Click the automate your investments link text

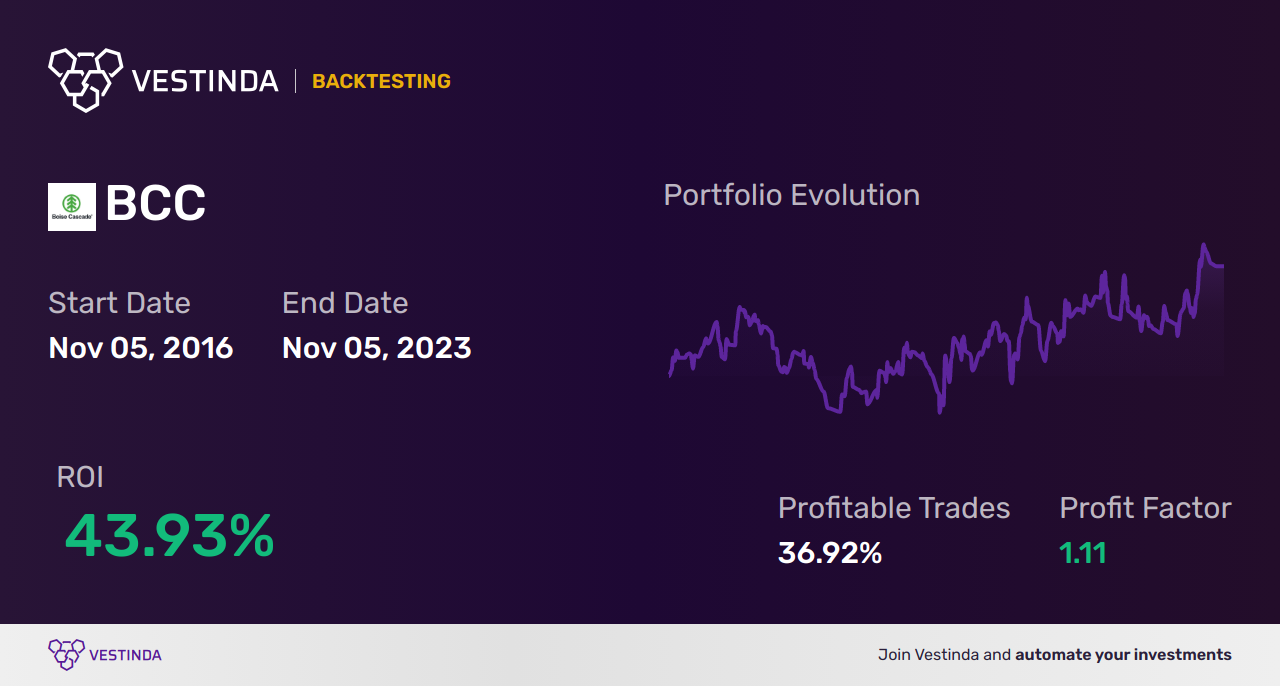point(1123,655)
